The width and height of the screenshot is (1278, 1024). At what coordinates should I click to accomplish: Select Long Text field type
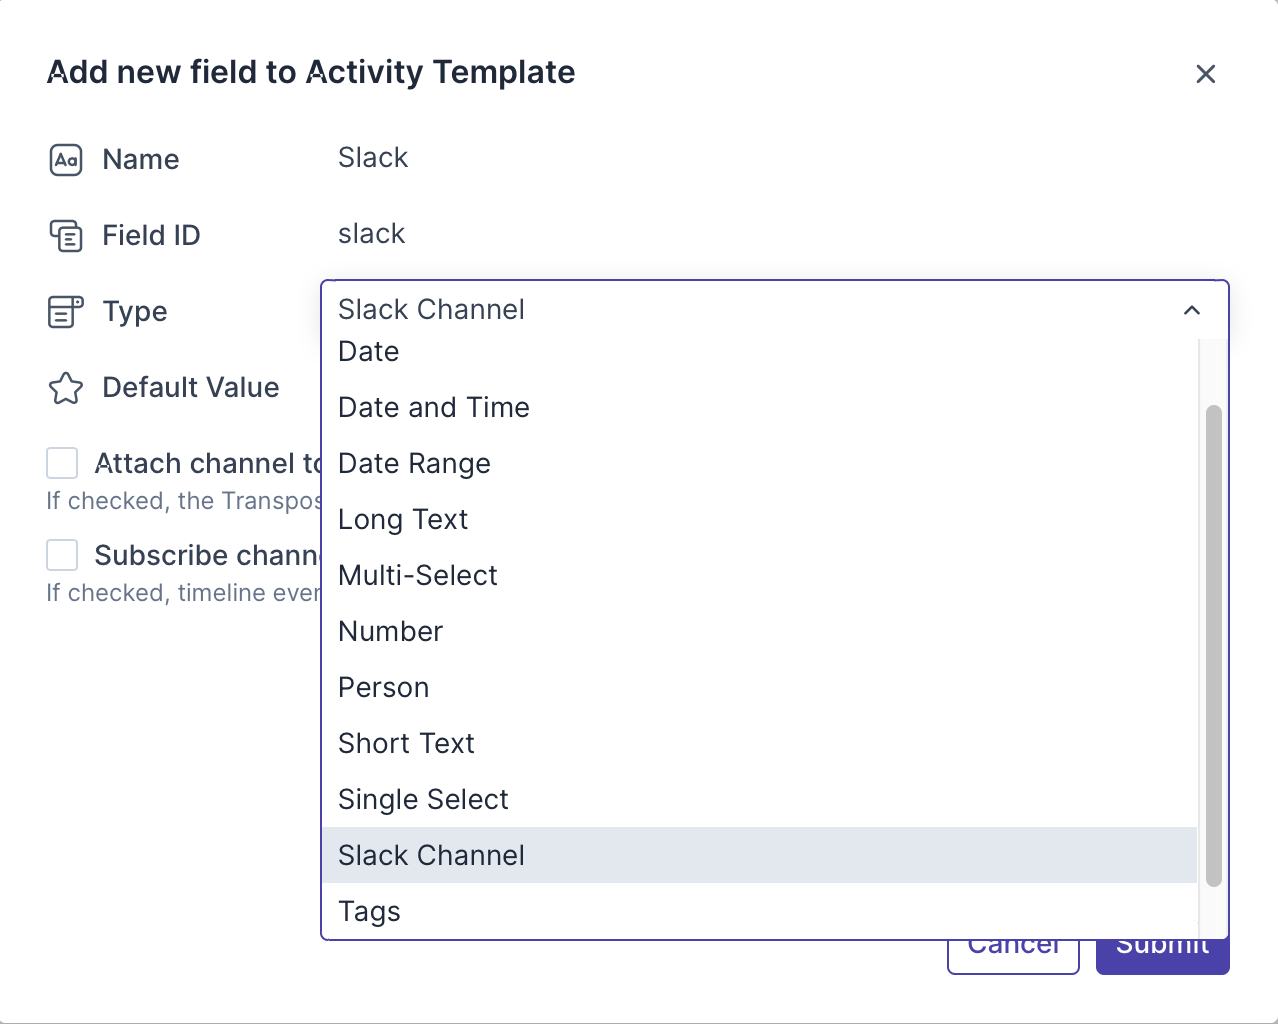pyautogui.click(x=403, y=520)
